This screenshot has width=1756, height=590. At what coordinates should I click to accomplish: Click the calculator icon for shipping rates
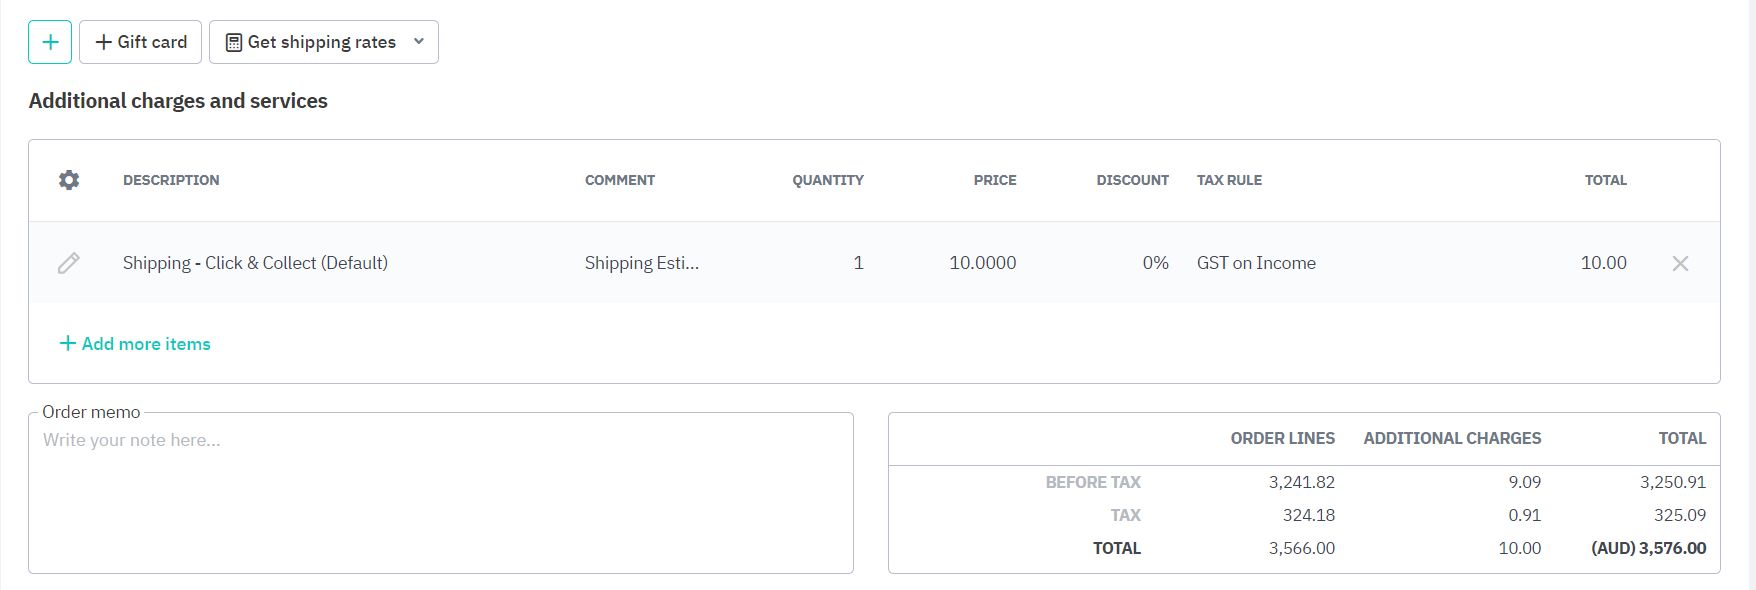[234, 42]
